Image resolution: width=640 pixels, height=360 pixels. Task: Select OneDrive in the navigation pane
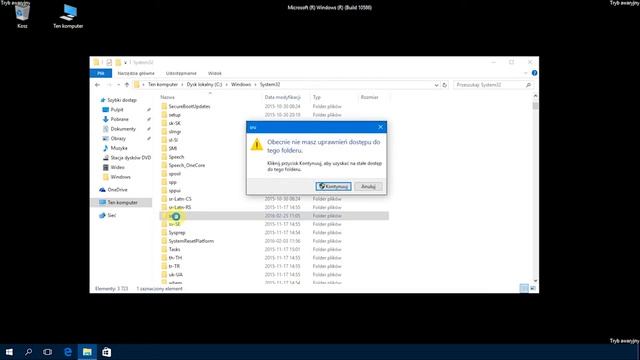click(x=117, y=190)
